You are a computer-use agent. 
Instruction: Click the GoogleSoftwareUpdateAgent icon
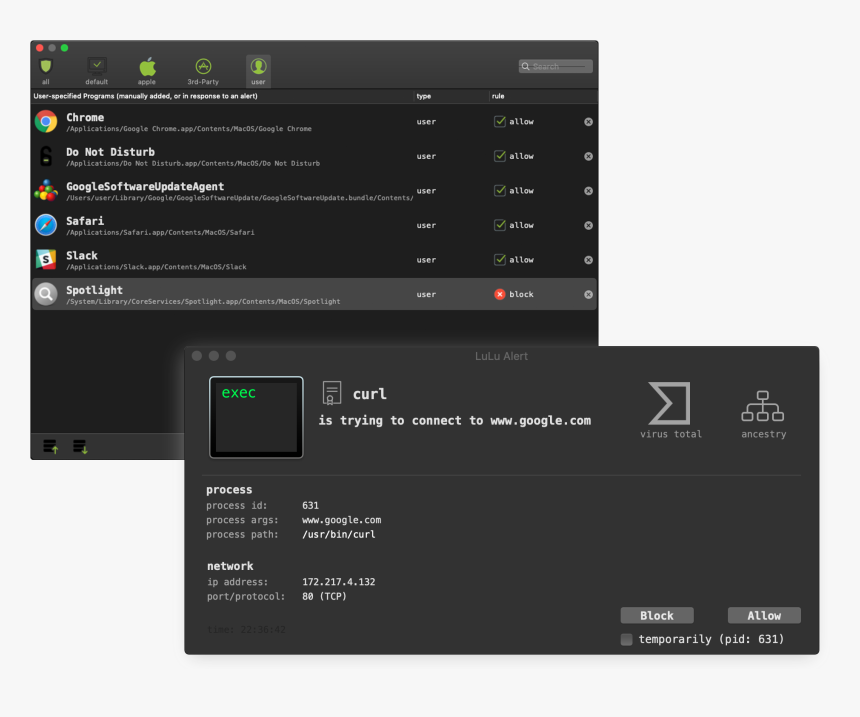pyautogui.click(x=46, y=190)
